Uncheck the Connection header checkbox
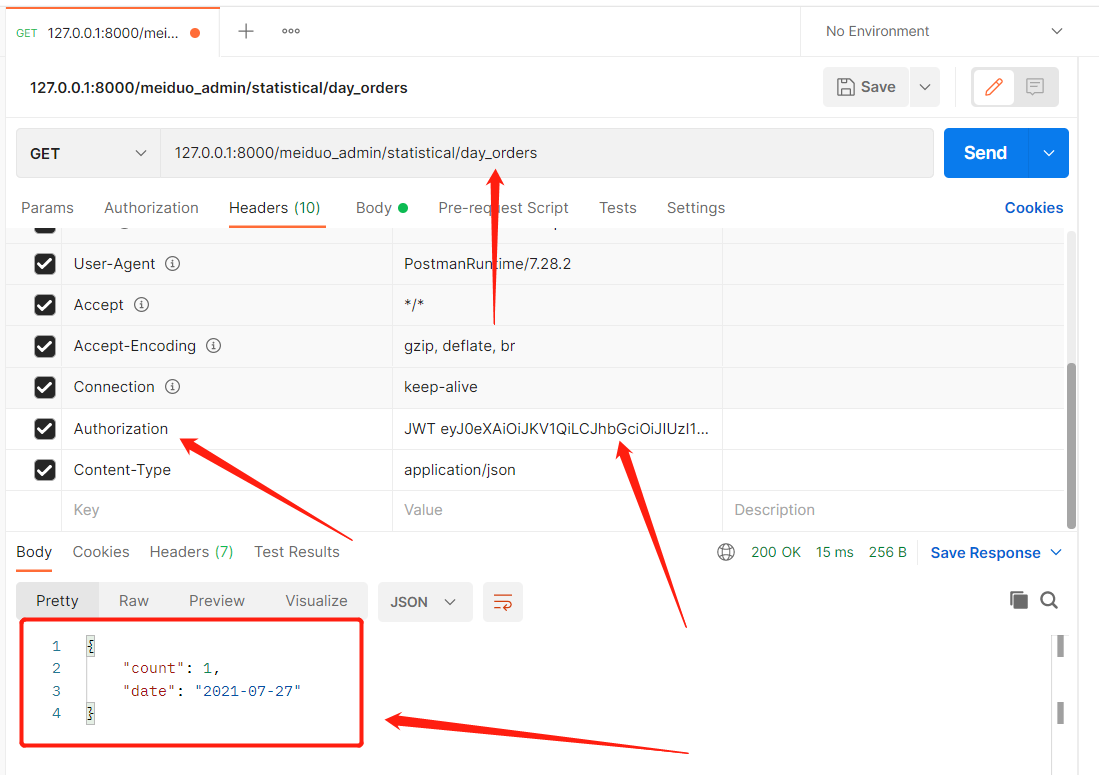This screenshot has width=1099, height=775. [x=45, y=387]
